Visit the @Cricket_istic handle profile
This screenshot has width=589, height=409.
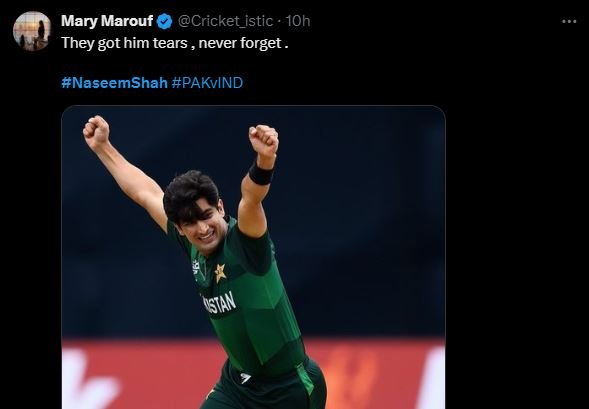225,21
